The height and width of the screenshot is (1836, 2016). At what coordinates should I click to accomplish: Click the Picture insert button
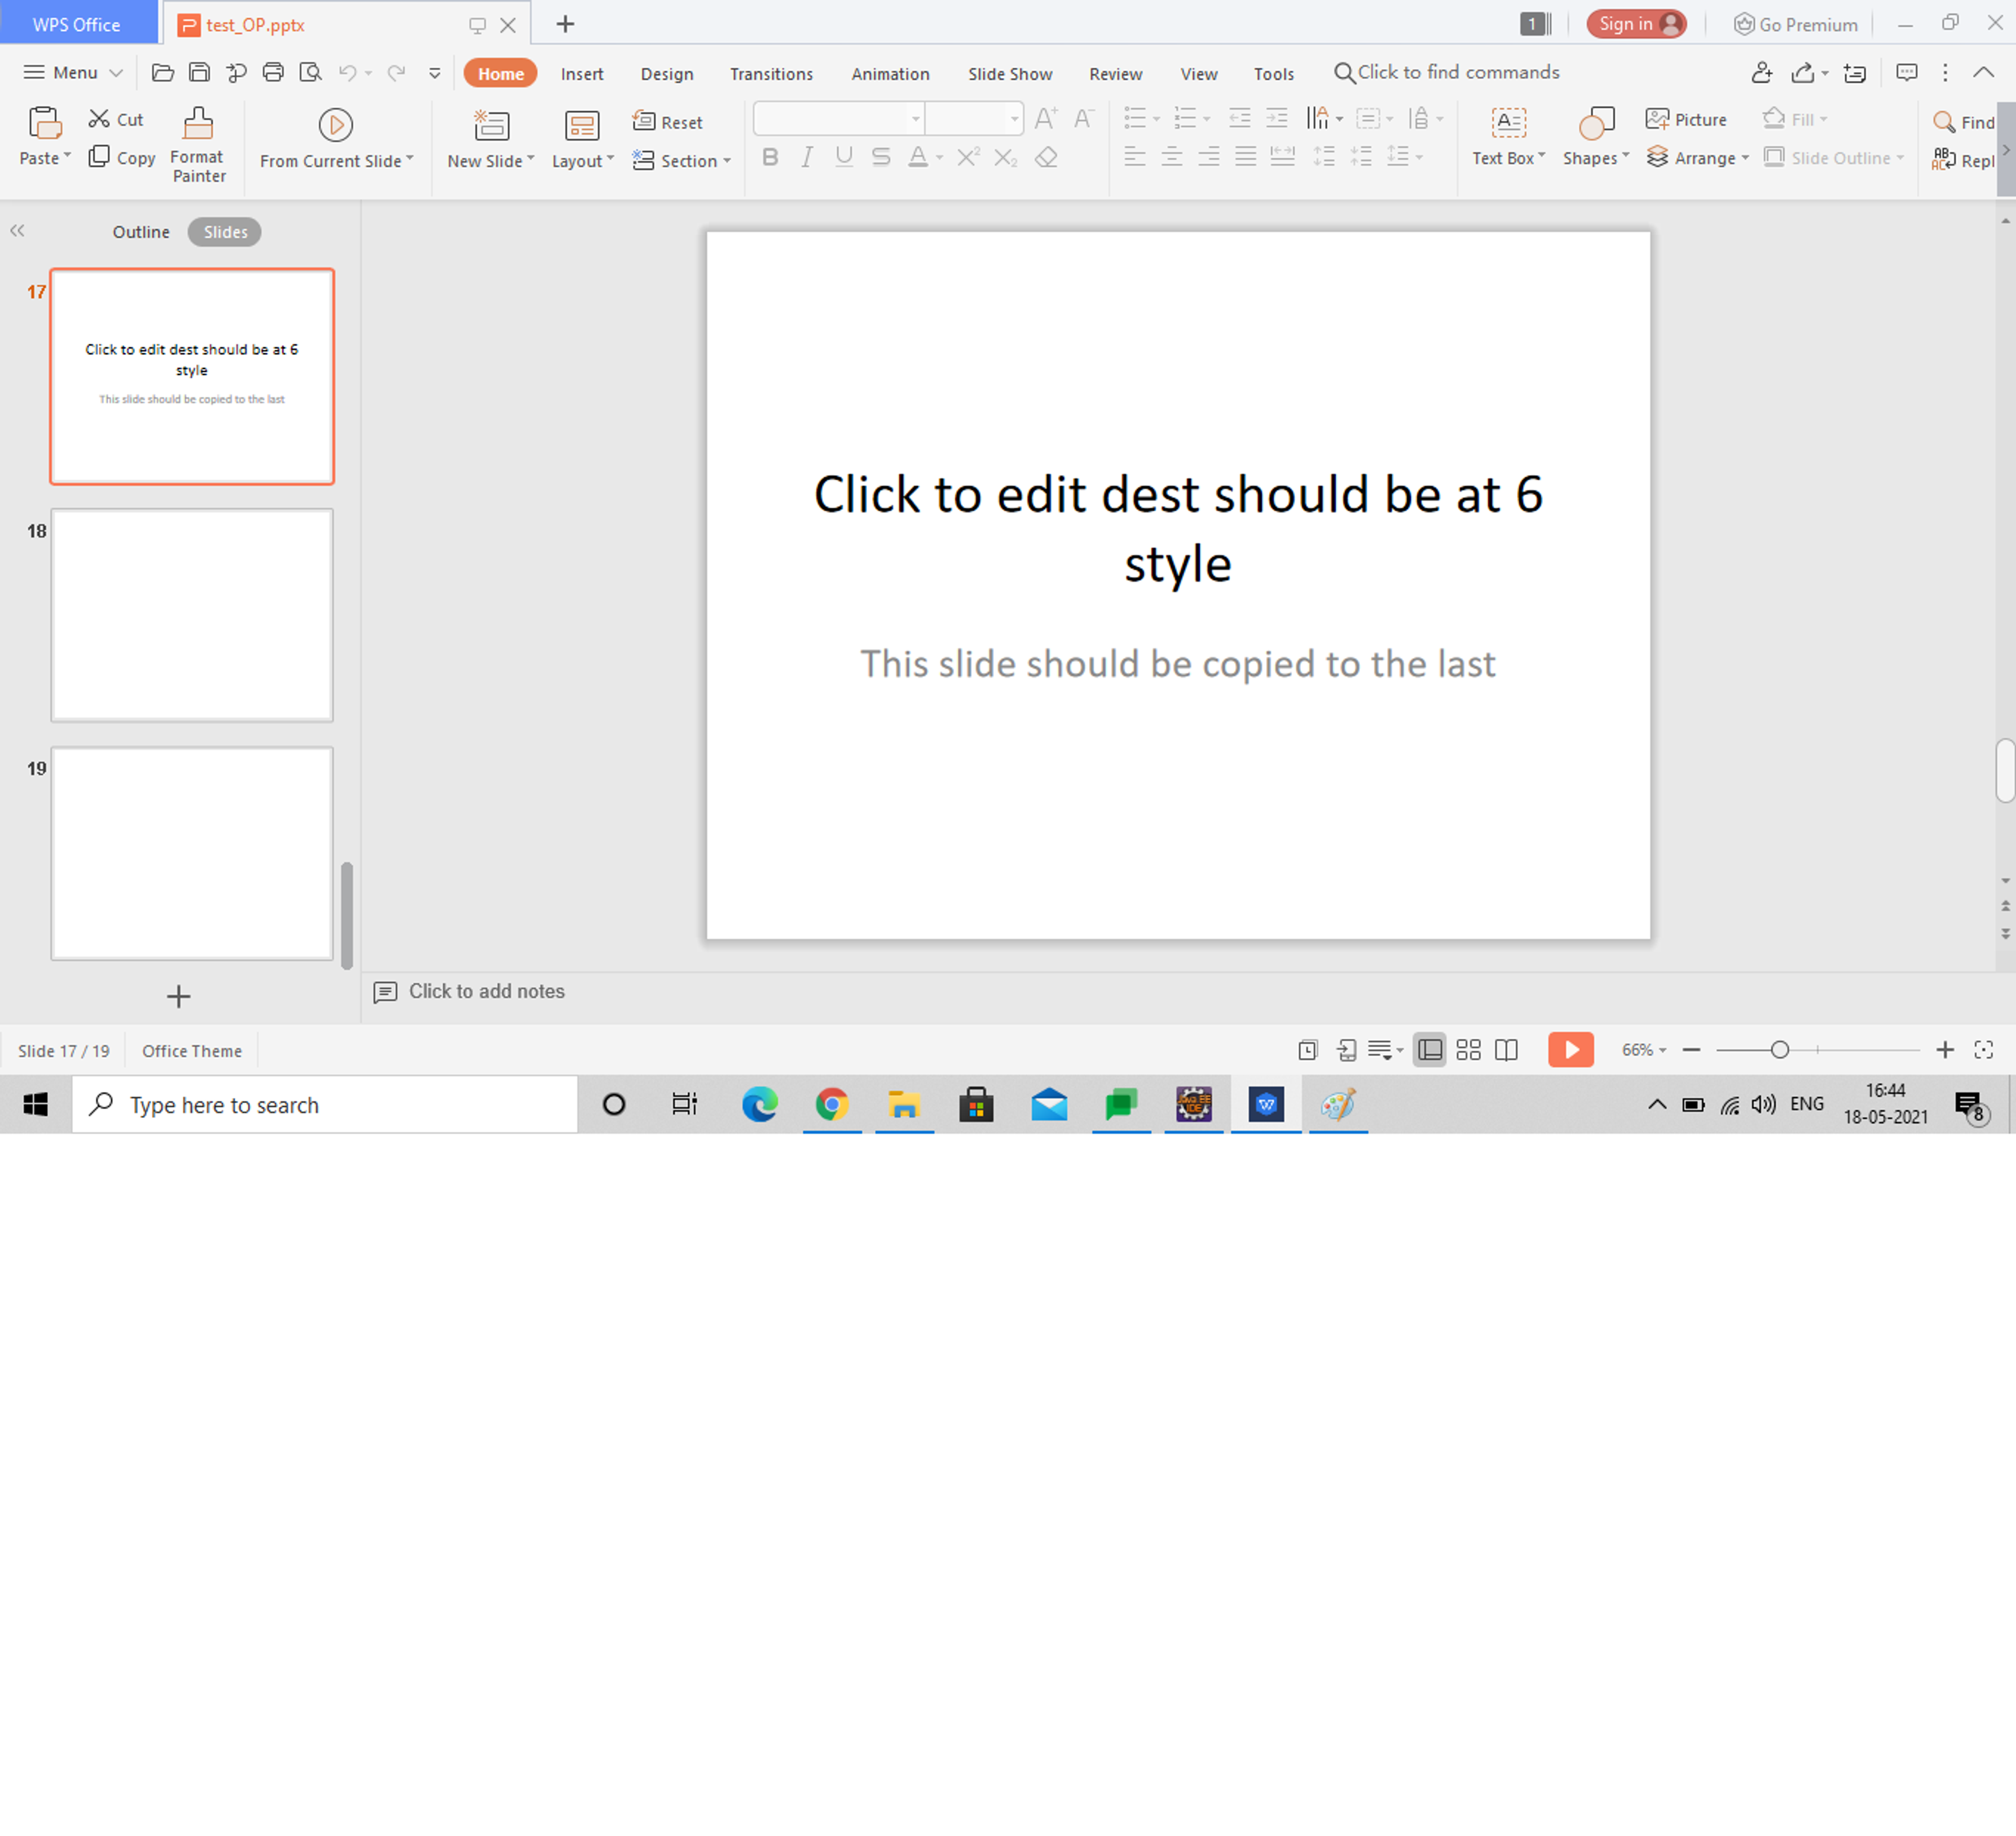(x=1686, y=119)
